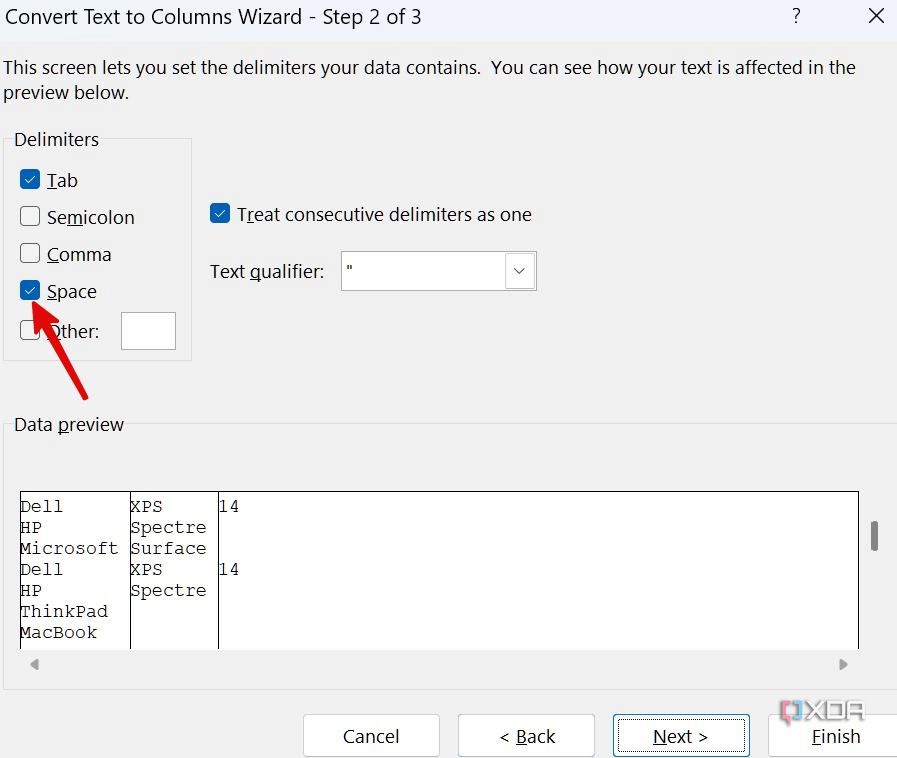Click the Next button
The image size is (897, 758).
point(681,735)
